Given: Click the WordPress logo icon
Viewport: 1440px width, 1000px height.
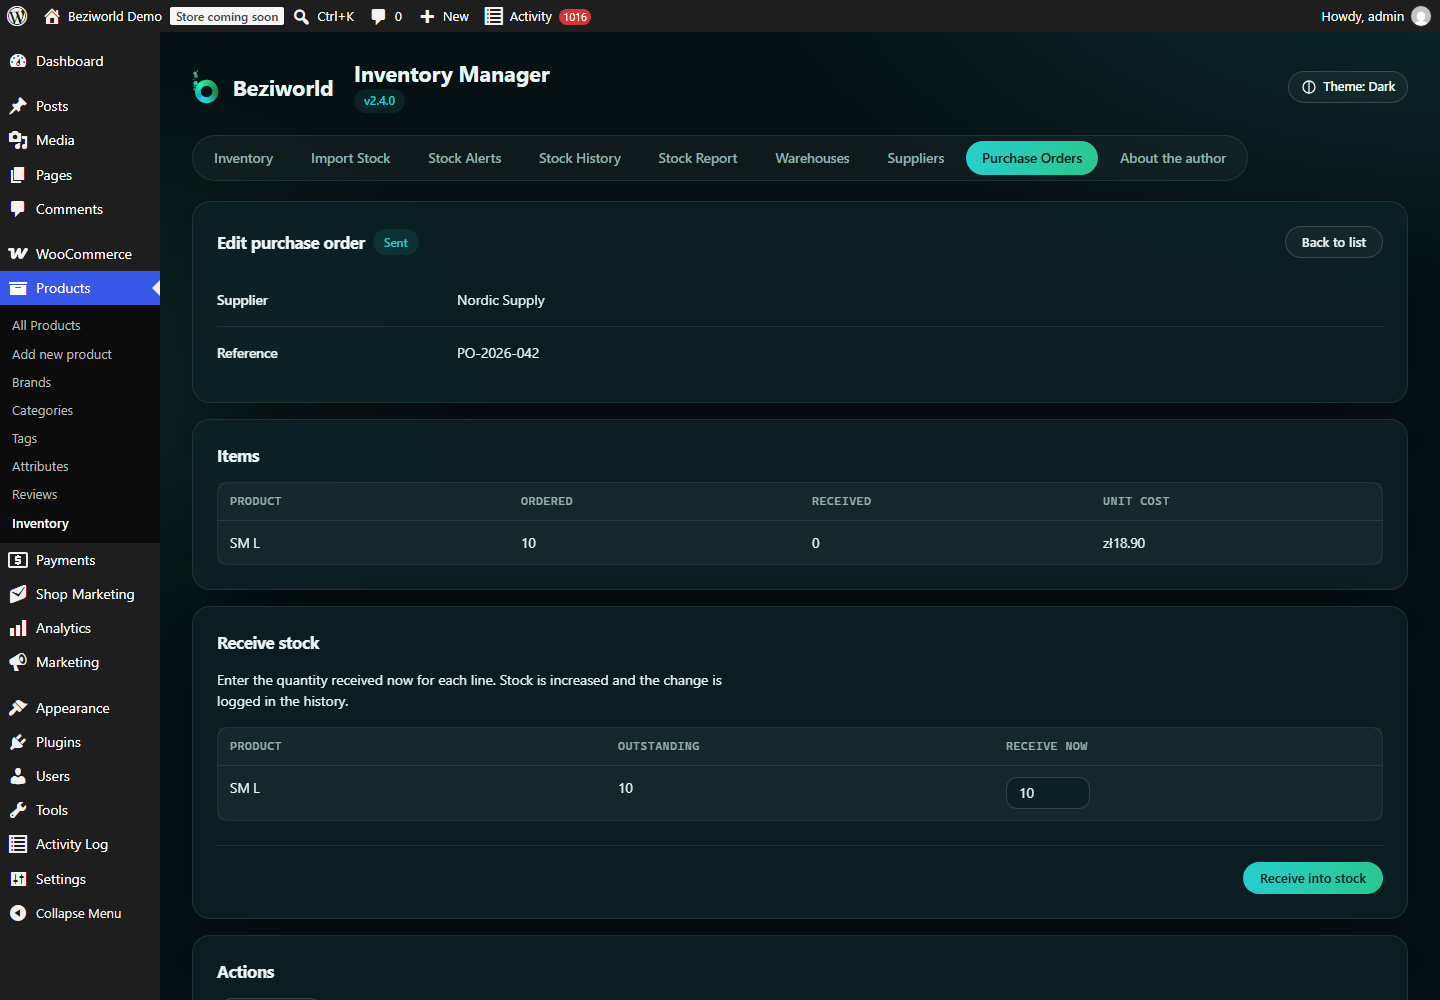Looking at the screenshot, I should coord(17,16).
